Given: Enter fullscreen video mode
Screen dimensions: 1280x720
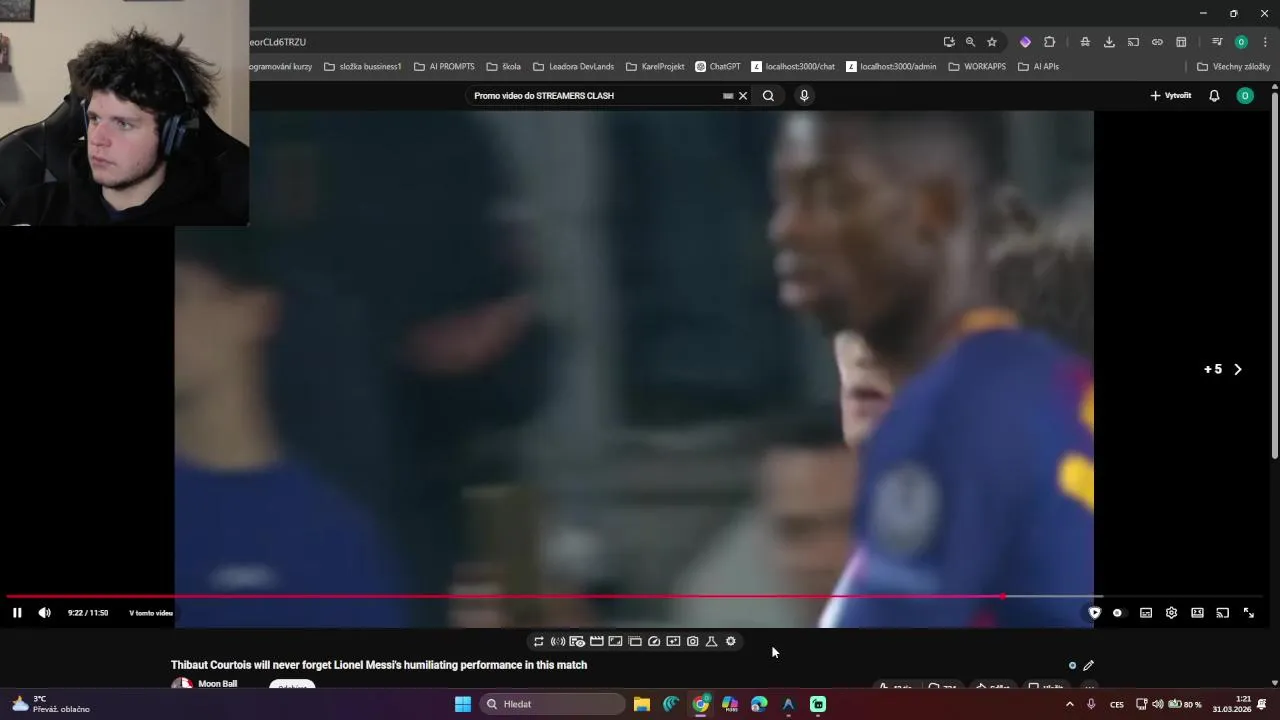Looking at the screenshot, I should click(1249, 613).
